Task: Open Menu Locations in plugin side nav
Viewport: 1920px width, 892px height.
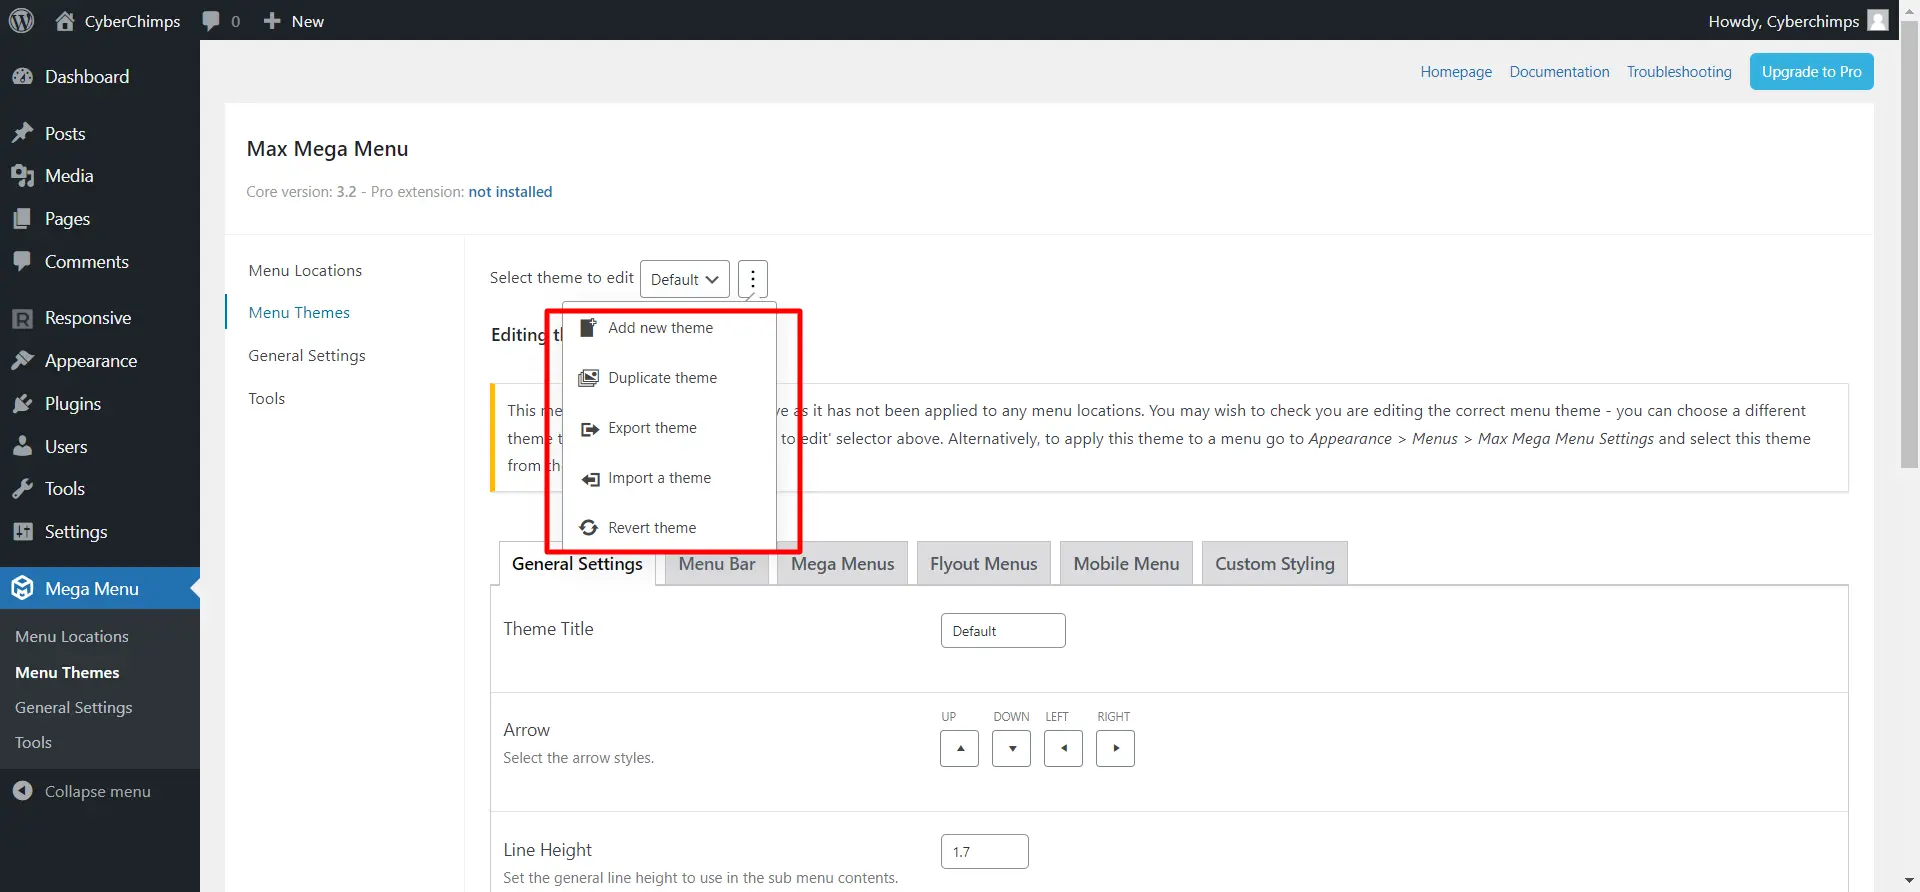Action: pyautogui.click(x=305, y=271)
